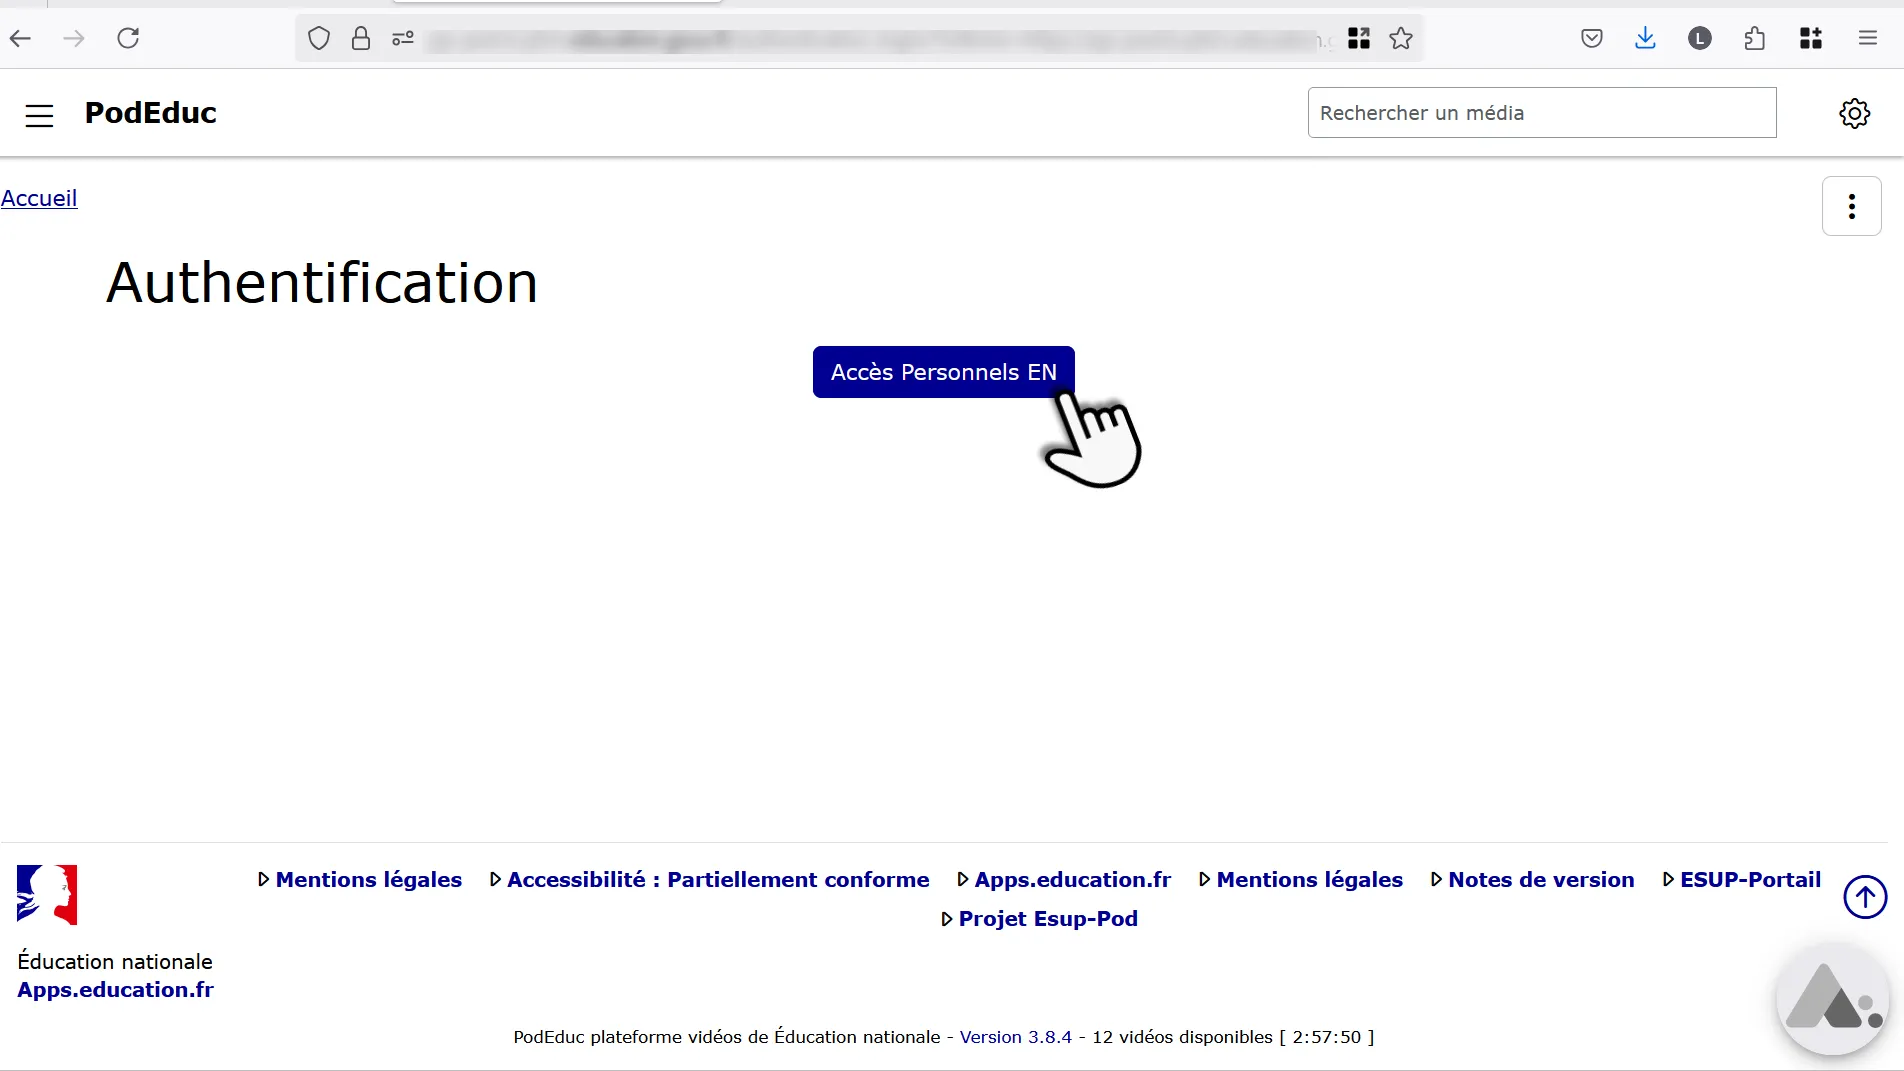Viewport: 1904px width, 1071px height.
Task: Click Apps.education.fr under Éducation nationale
Action: coord(115,990)
